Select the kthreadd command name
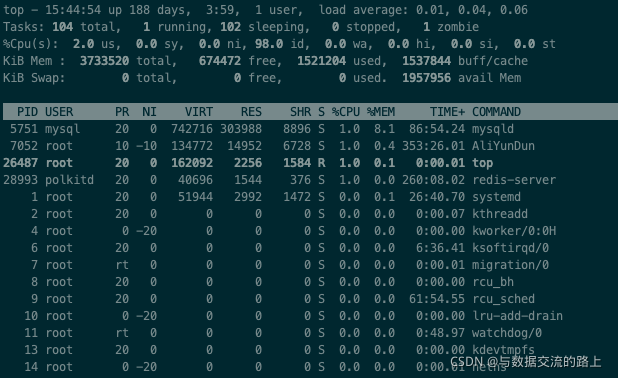 (x=500, y=214)
